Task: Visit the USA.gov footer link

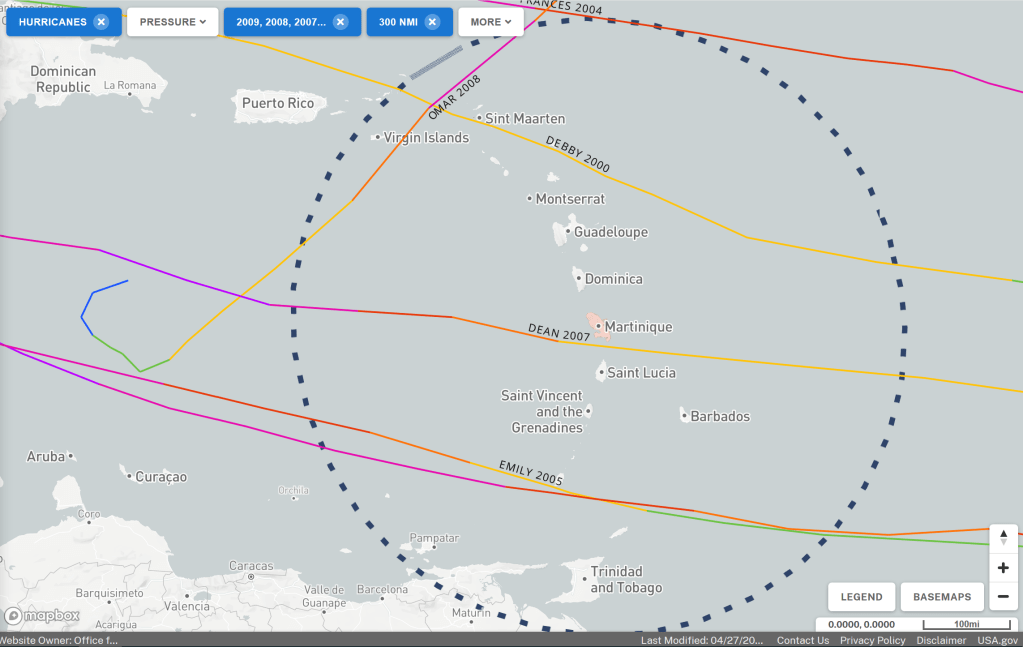Action: tap(996, 640)
